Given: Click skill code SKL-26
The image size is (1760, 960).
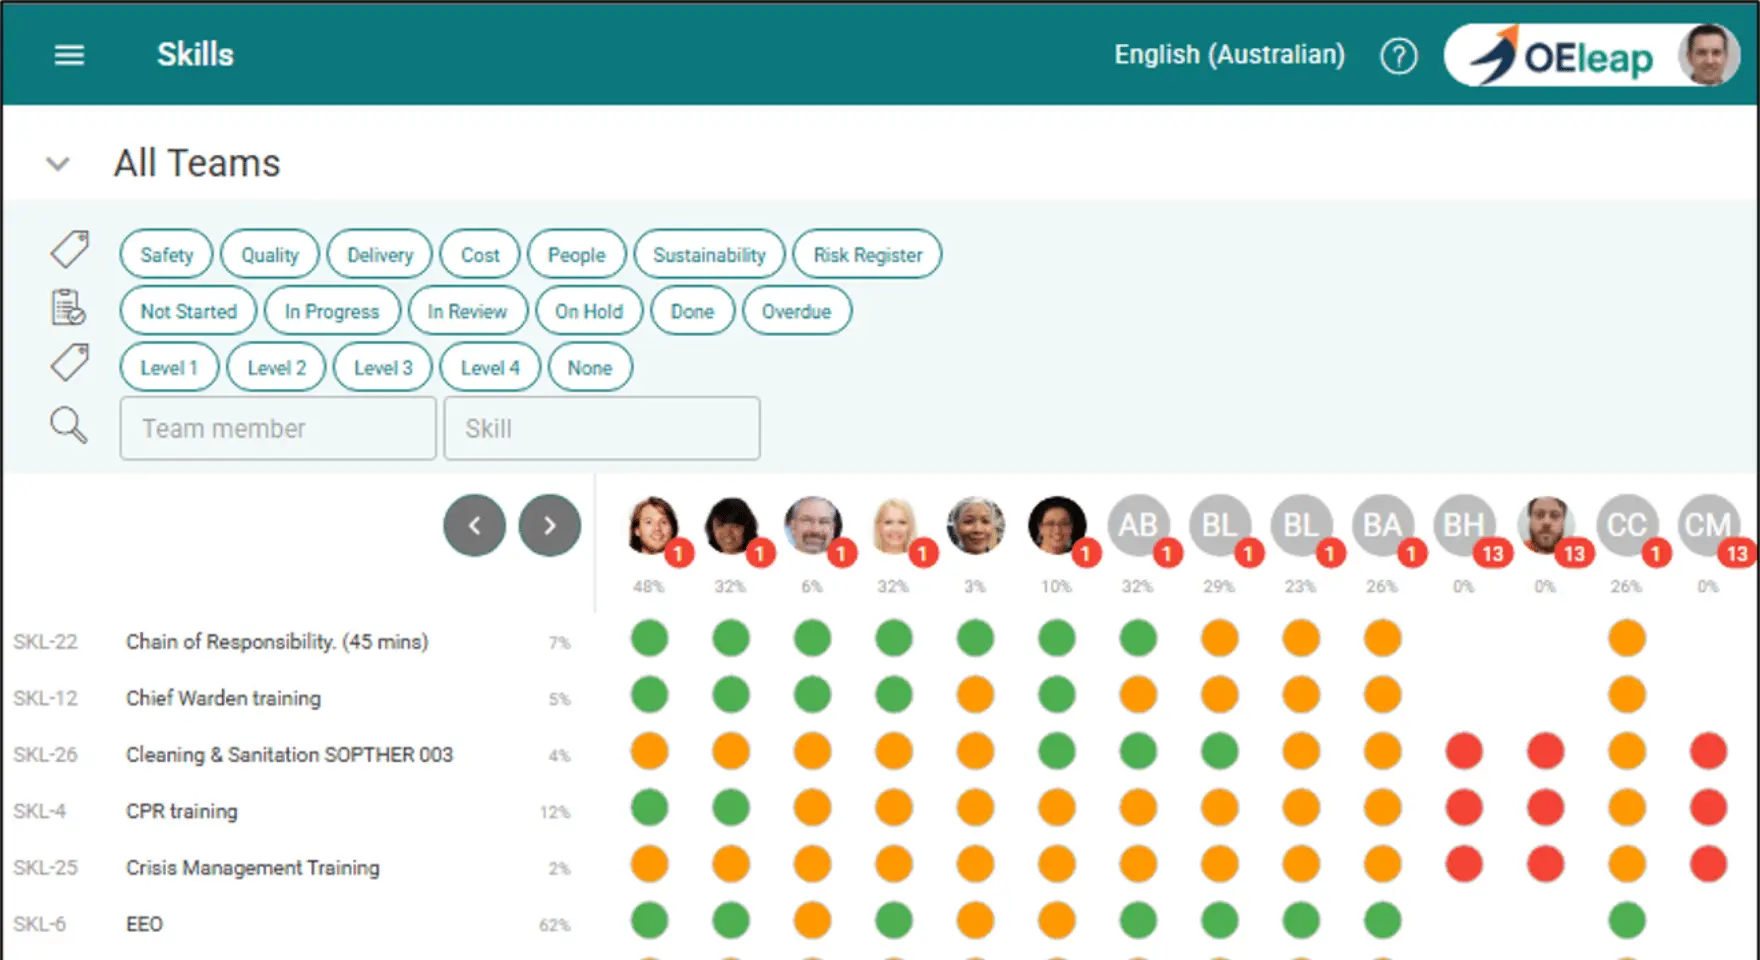Looking at the screenshot, I should (45, 755).
